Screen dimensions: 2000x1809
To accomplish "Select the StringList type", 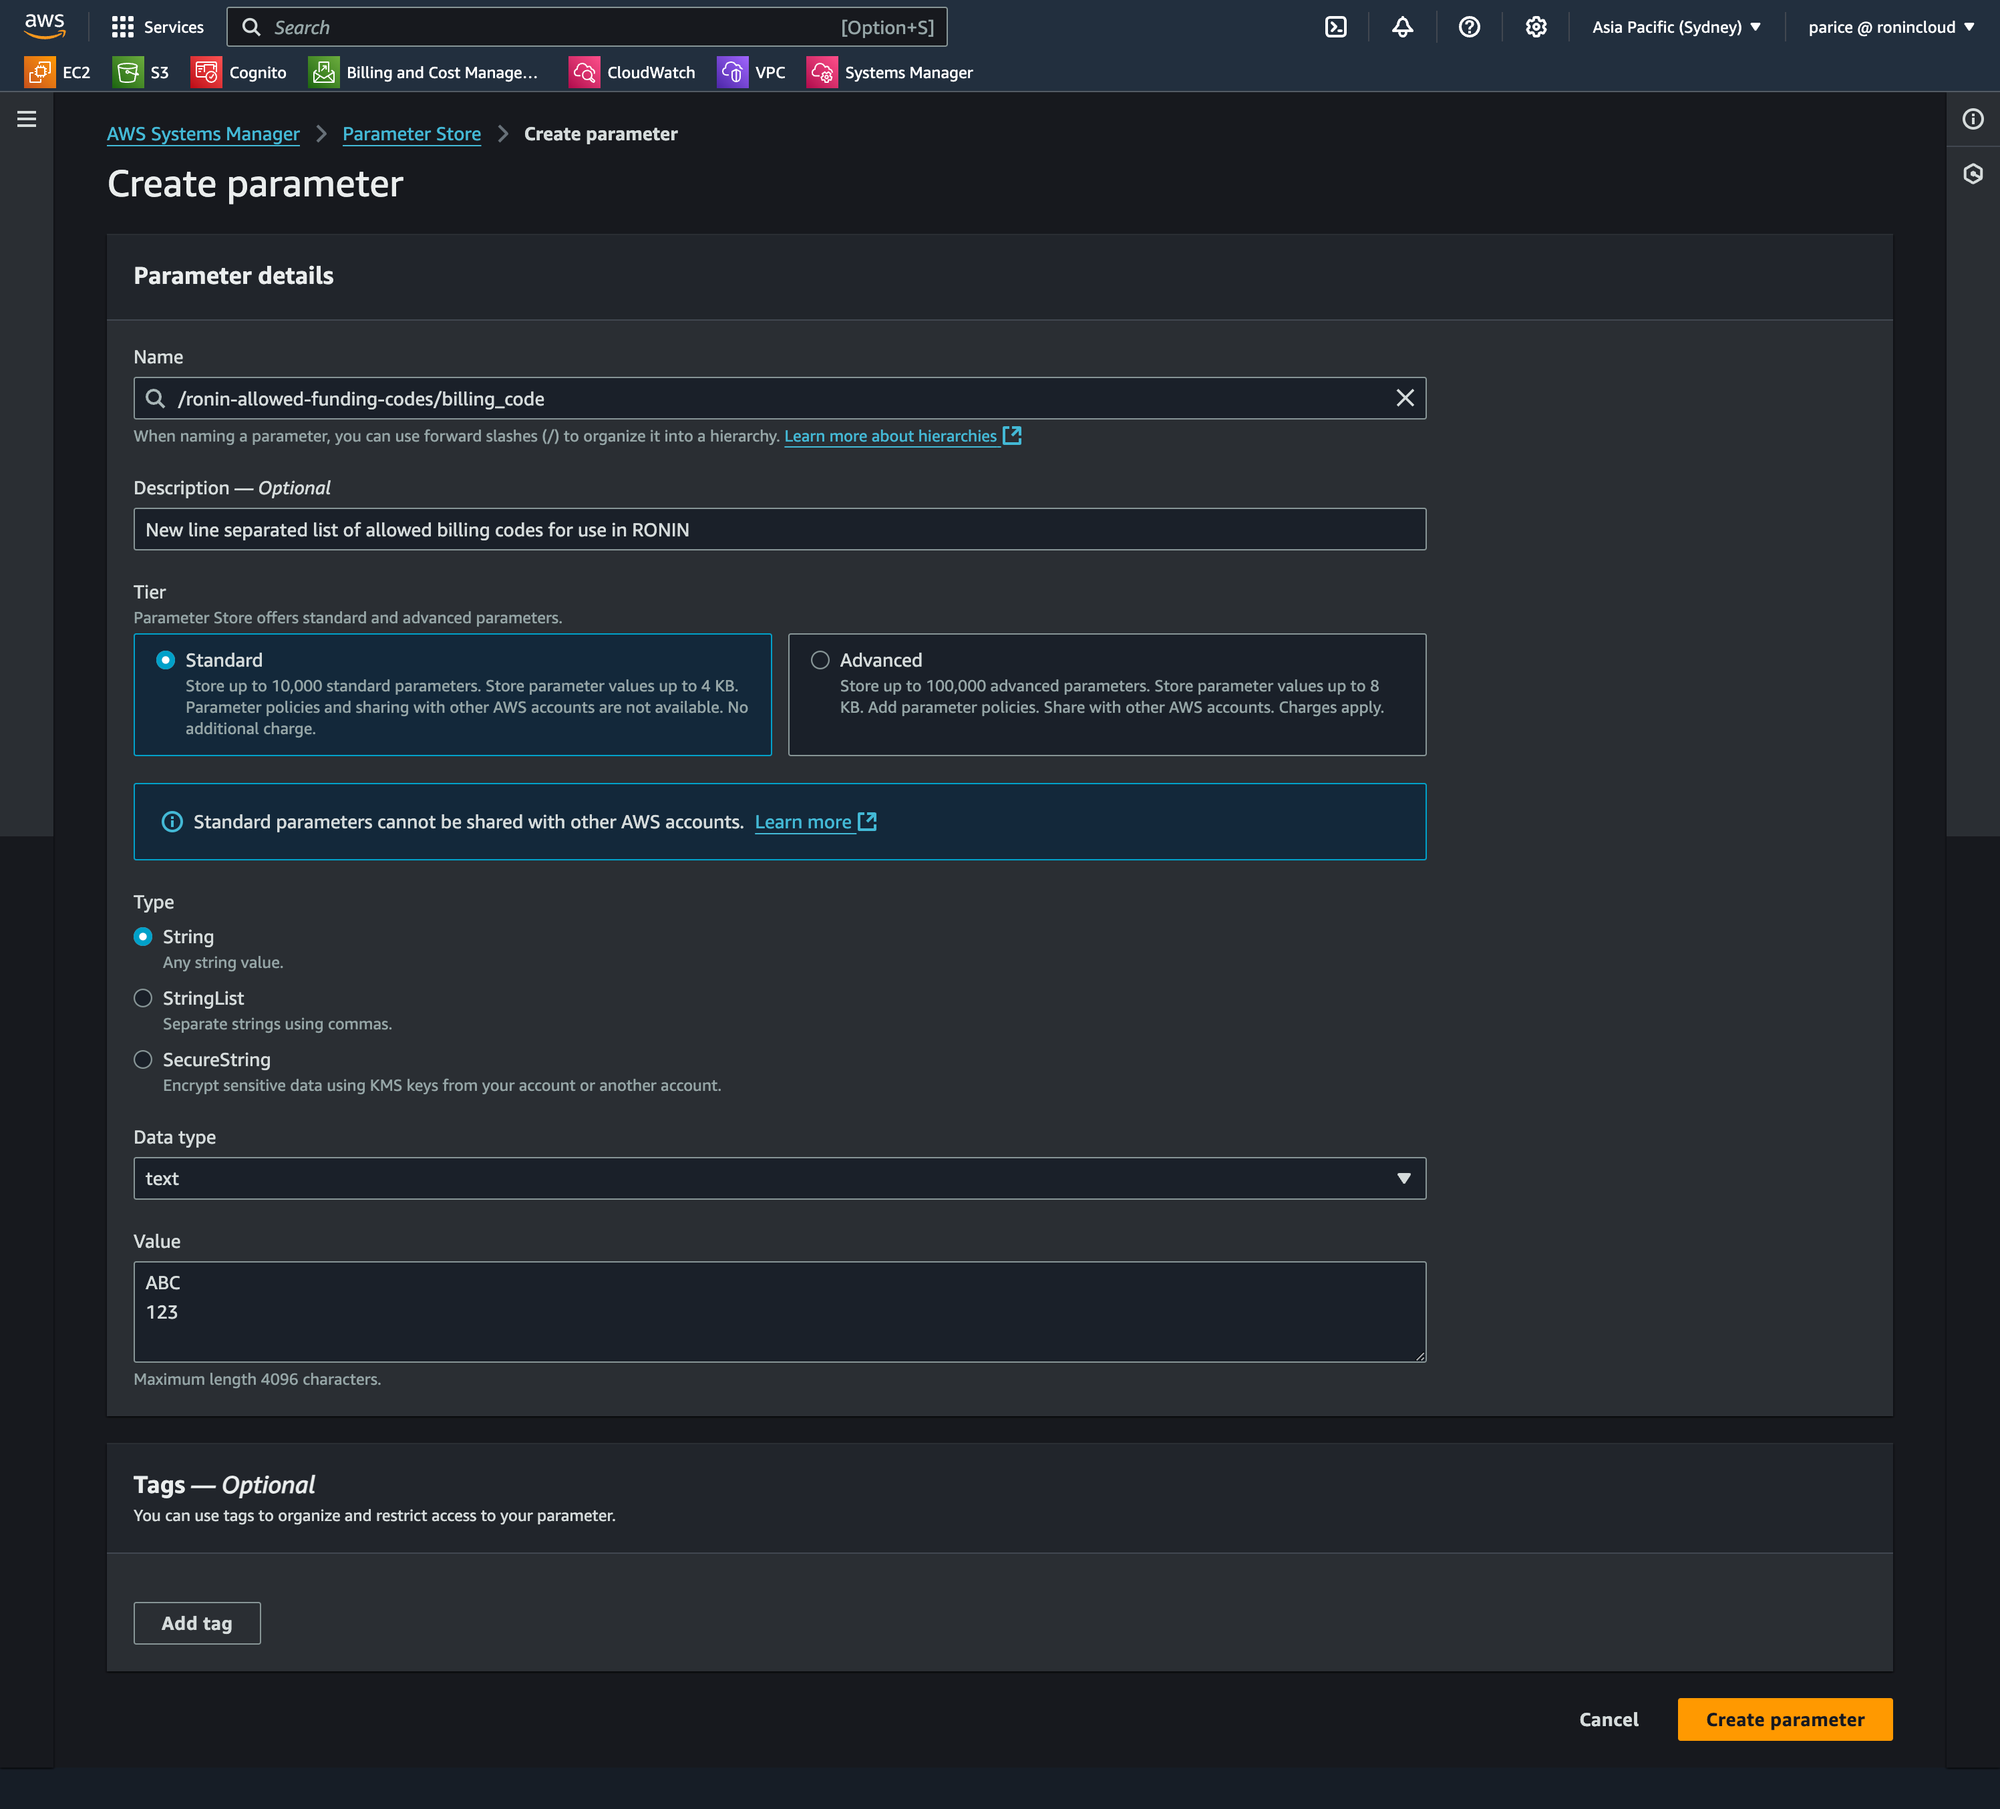I will (x=143, y=998).
